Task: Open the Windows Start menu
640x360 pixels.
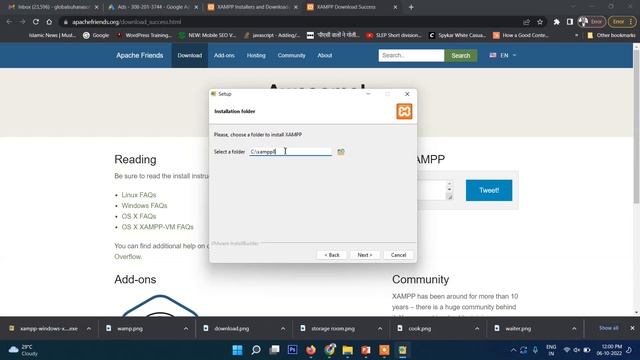Action: [x=237, y=350]
